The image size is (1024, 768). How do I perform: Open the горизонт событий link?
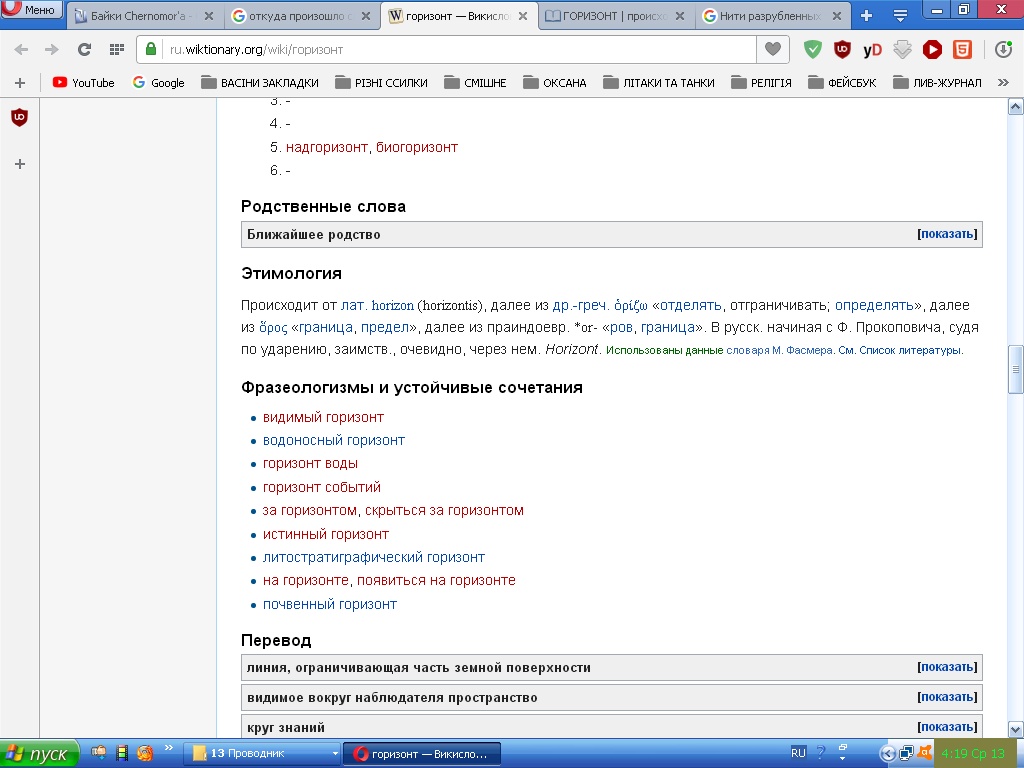point(321,488)
